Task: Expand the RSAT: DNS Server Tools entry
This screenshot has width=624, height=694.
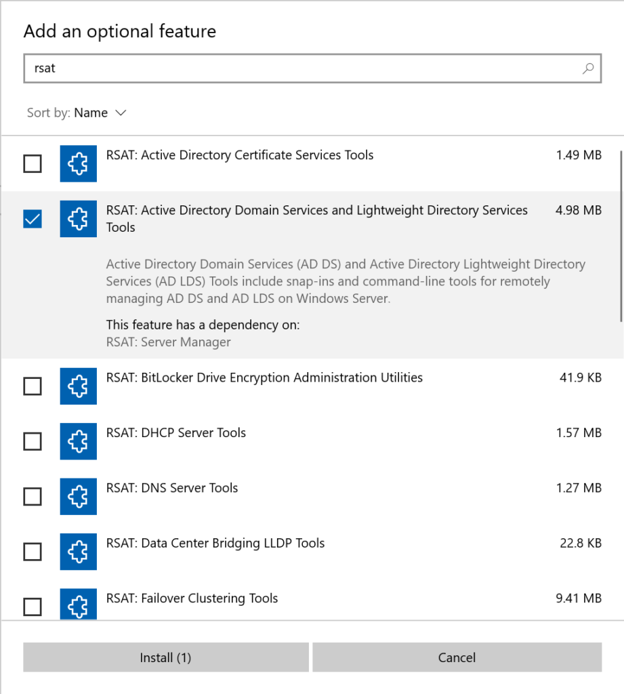Action: pos(312,496)
